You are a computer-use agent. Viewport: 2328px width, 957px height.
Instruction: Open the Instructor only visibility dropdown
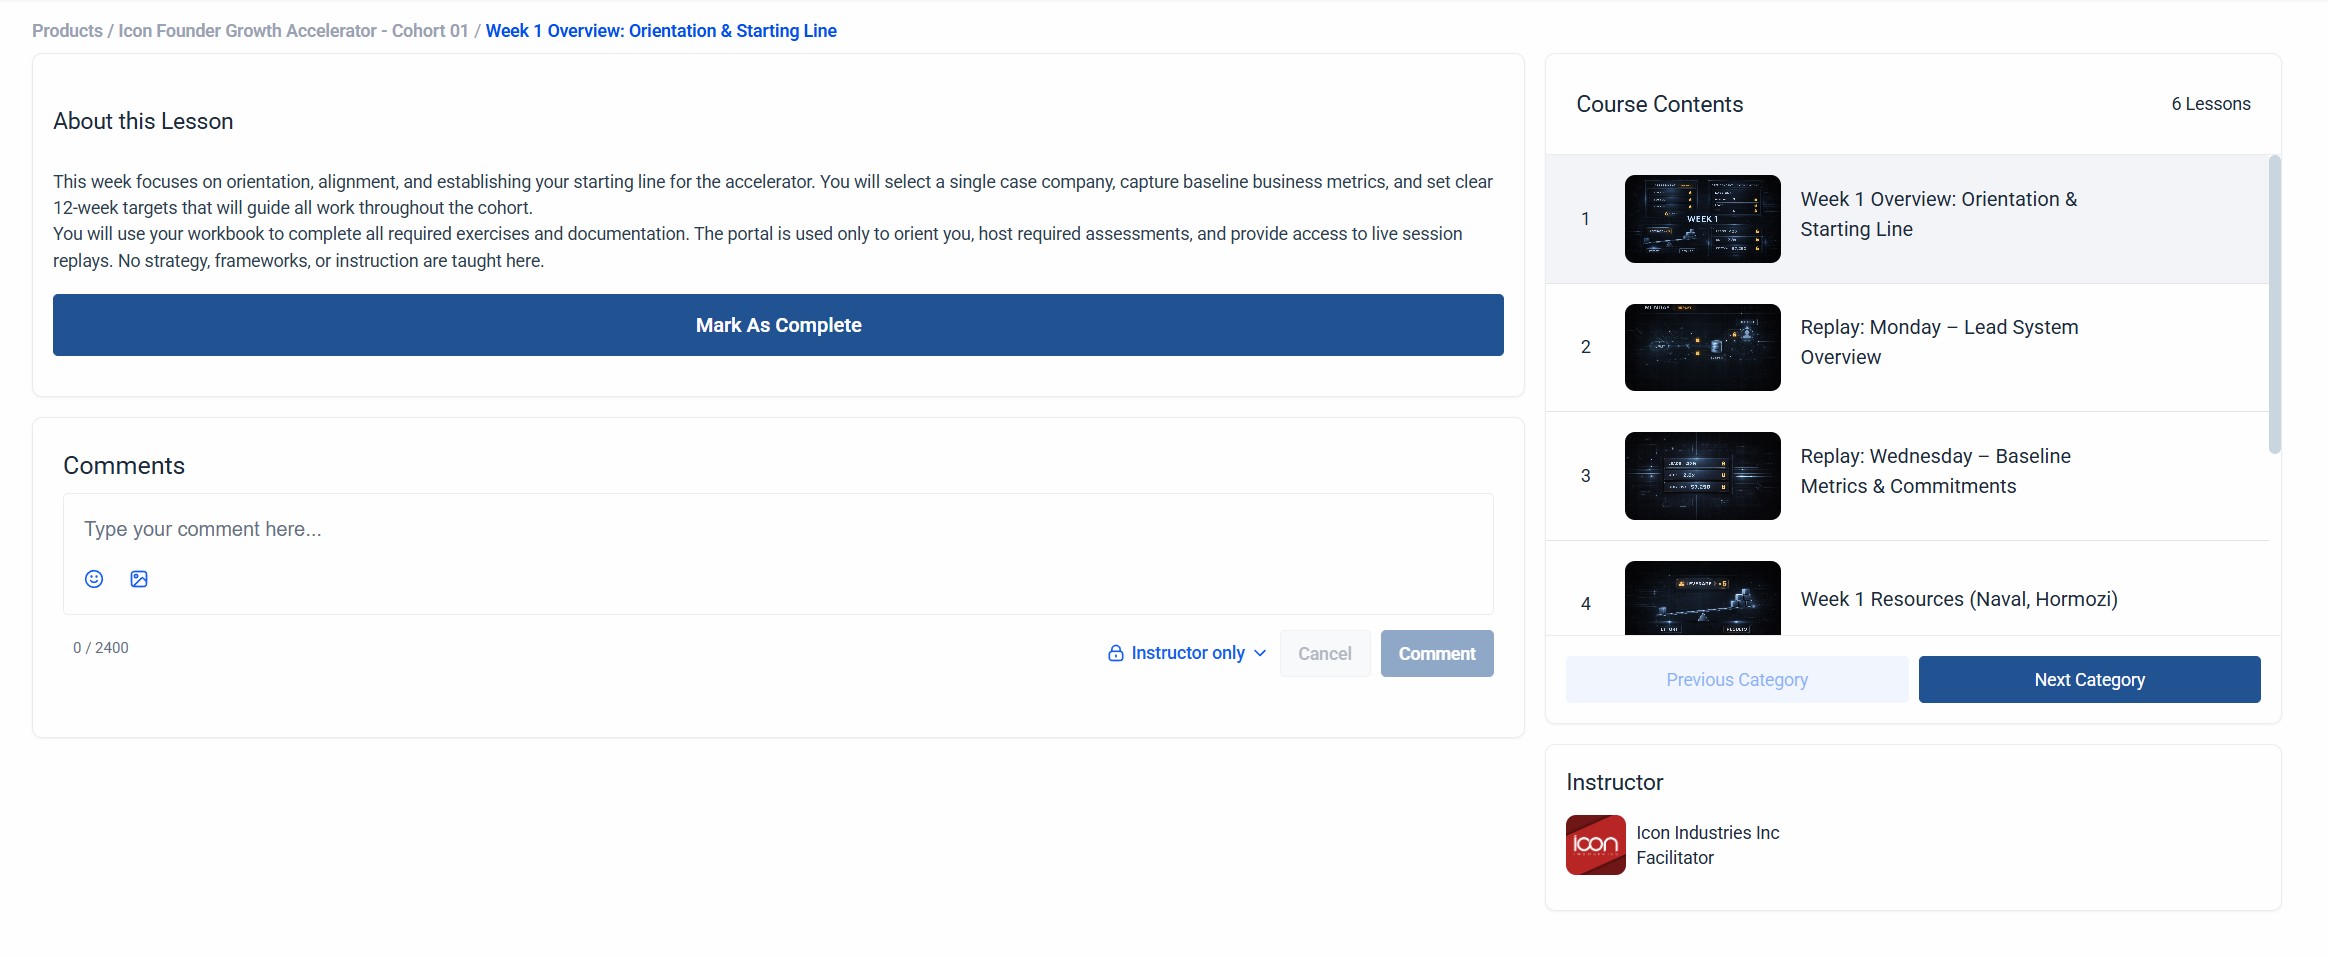1187,653
